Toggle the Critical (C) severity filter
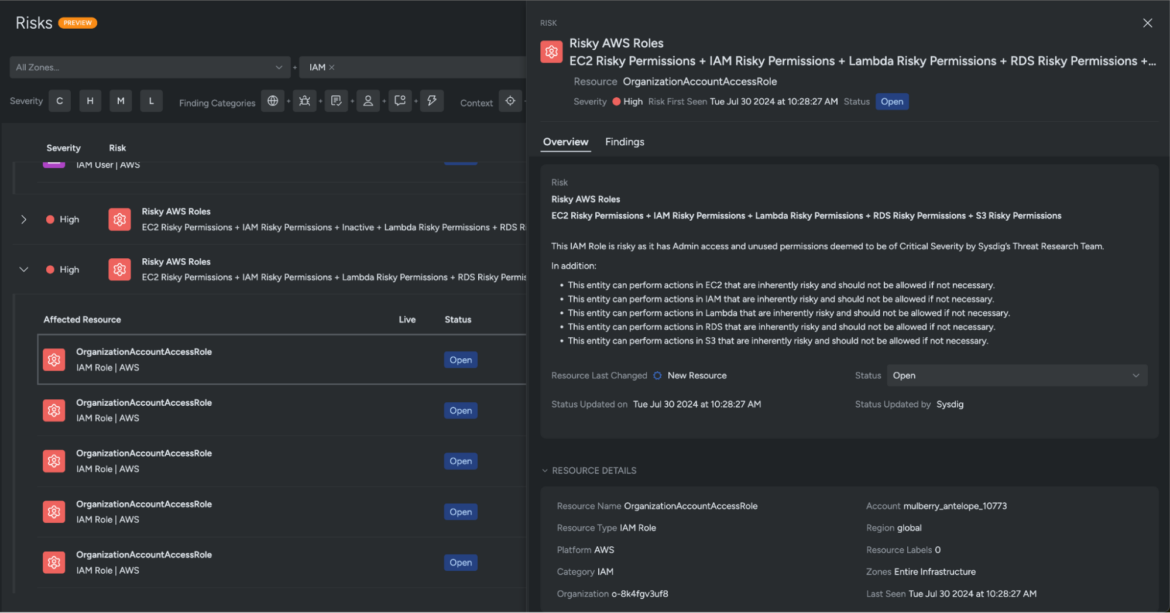 click(x=60, y=101)
